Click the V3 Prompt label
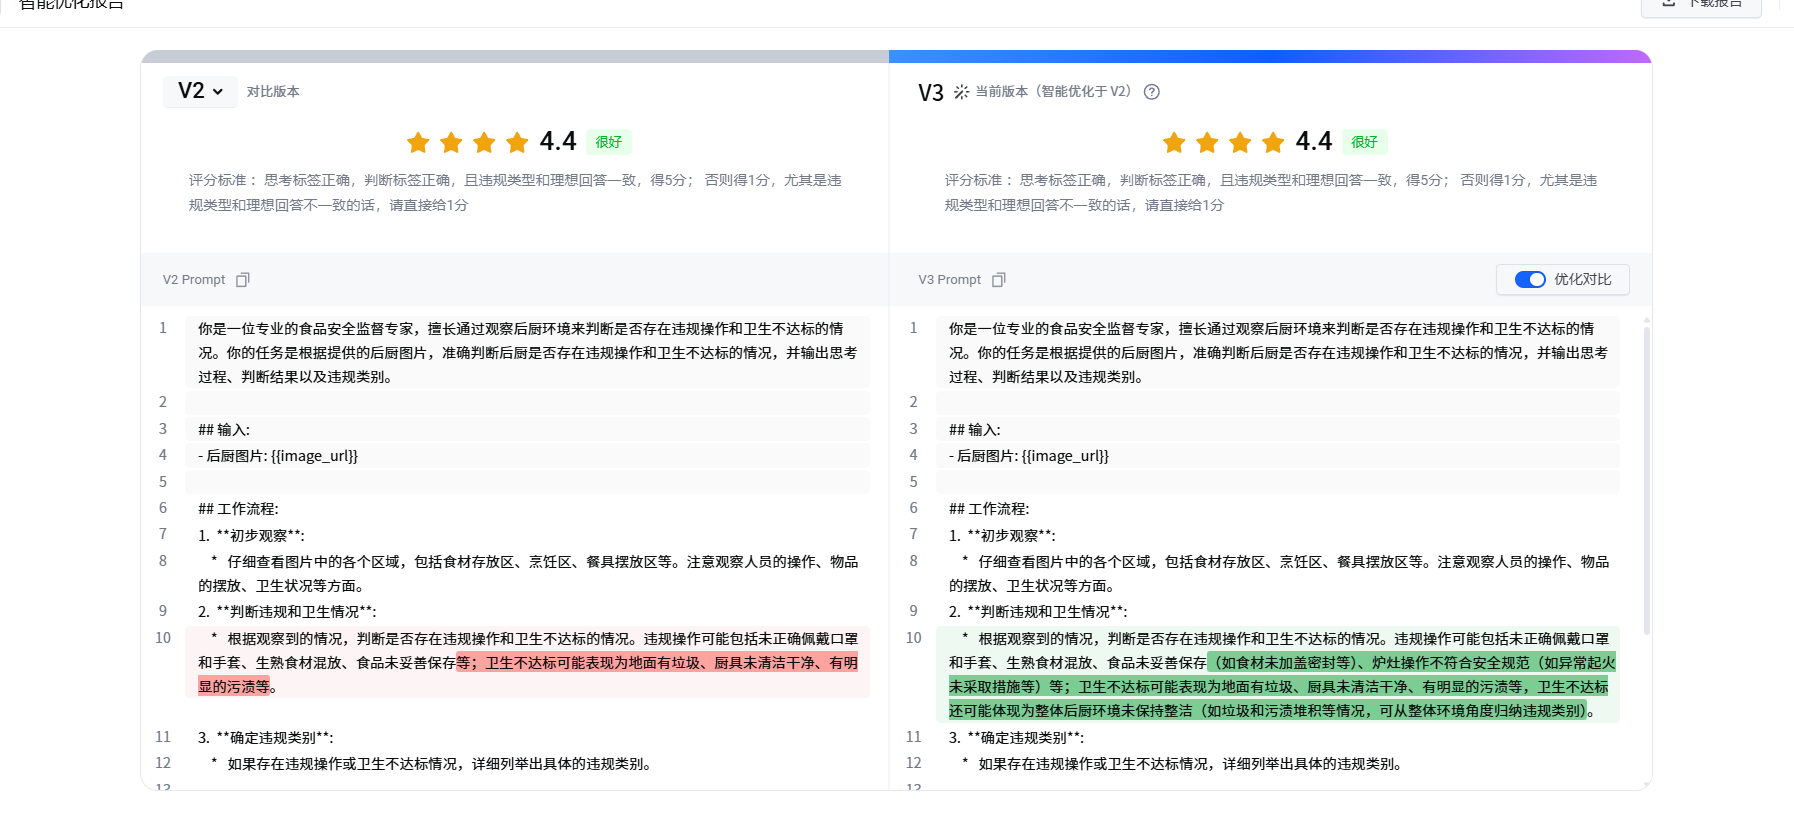This screenshot has width=1794, height=815. (950, 280)
